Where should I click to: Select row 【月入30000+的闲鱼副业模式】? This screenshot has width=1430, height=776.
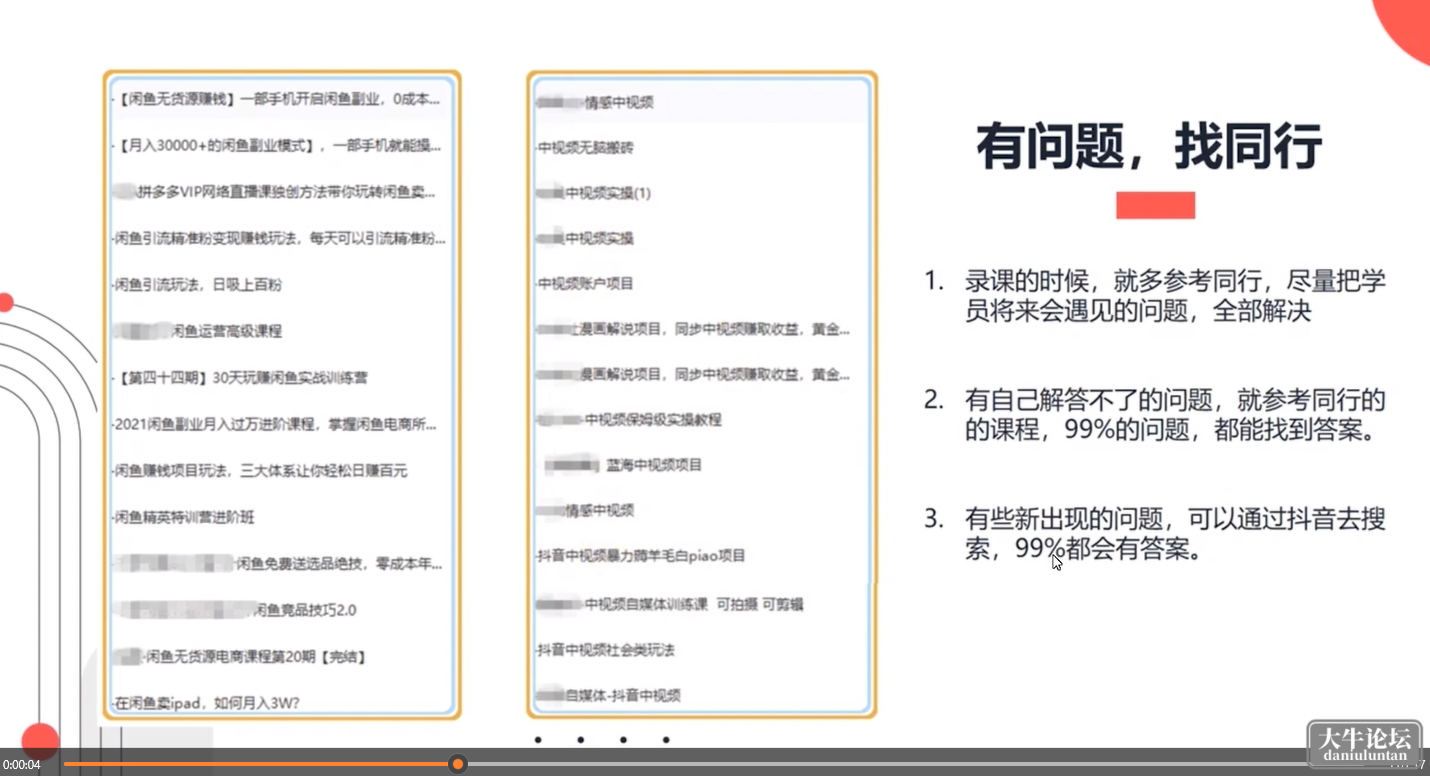click(x=282, y=145)
